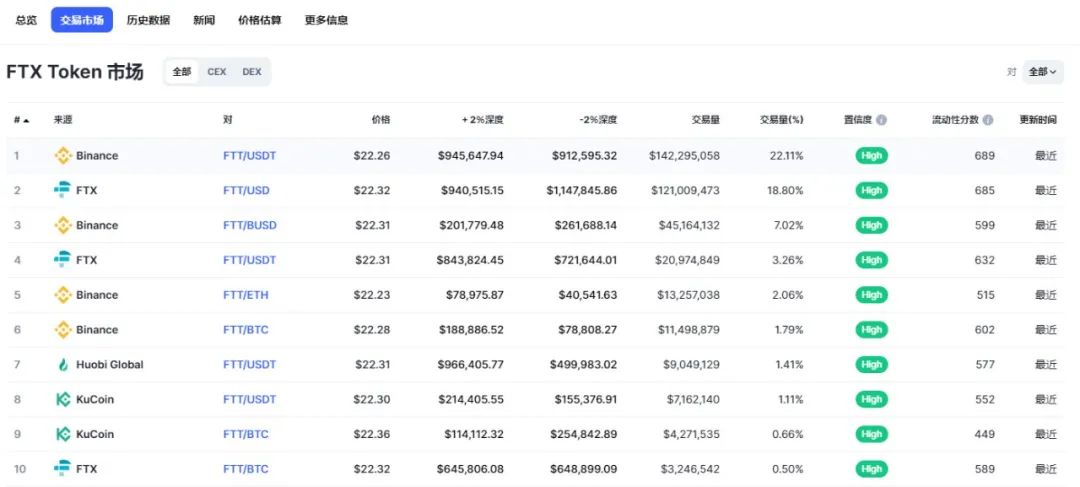
Task: Open the 新闻 tab
Action: point(204,20)
